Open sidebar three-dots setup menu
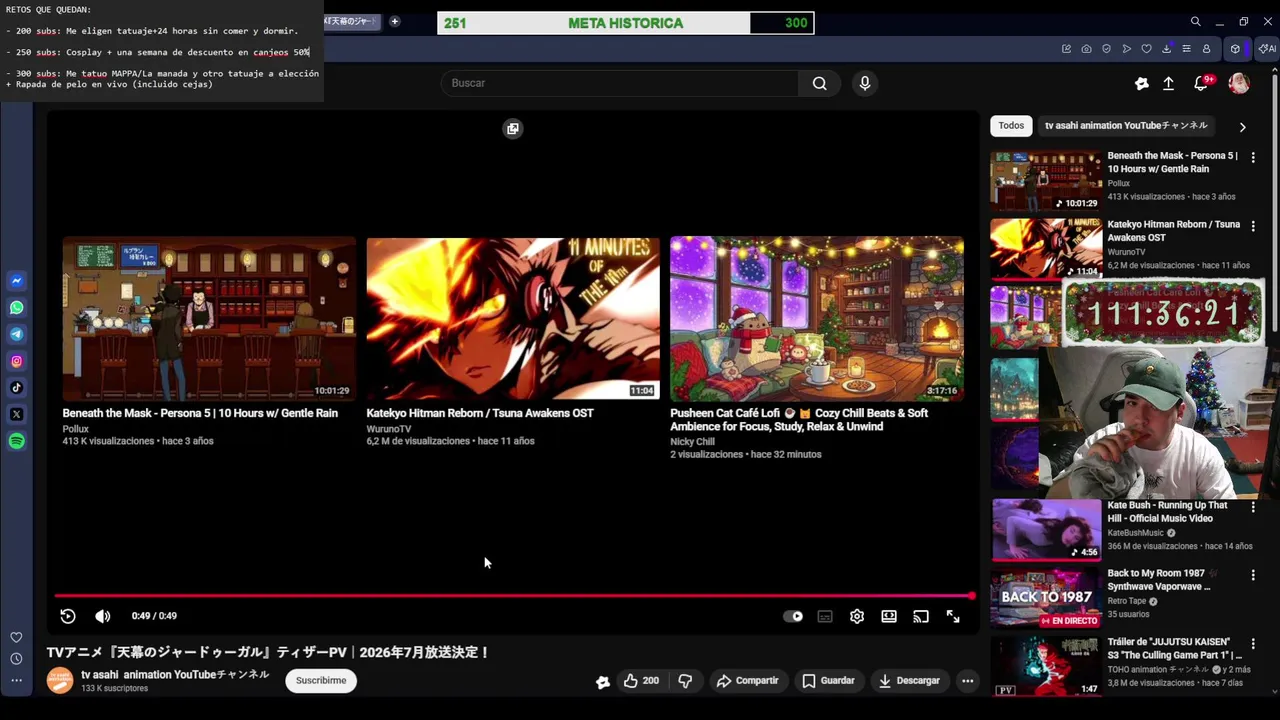The height and width of the screenshot is (720, 1280). click(x=16, y=680)
